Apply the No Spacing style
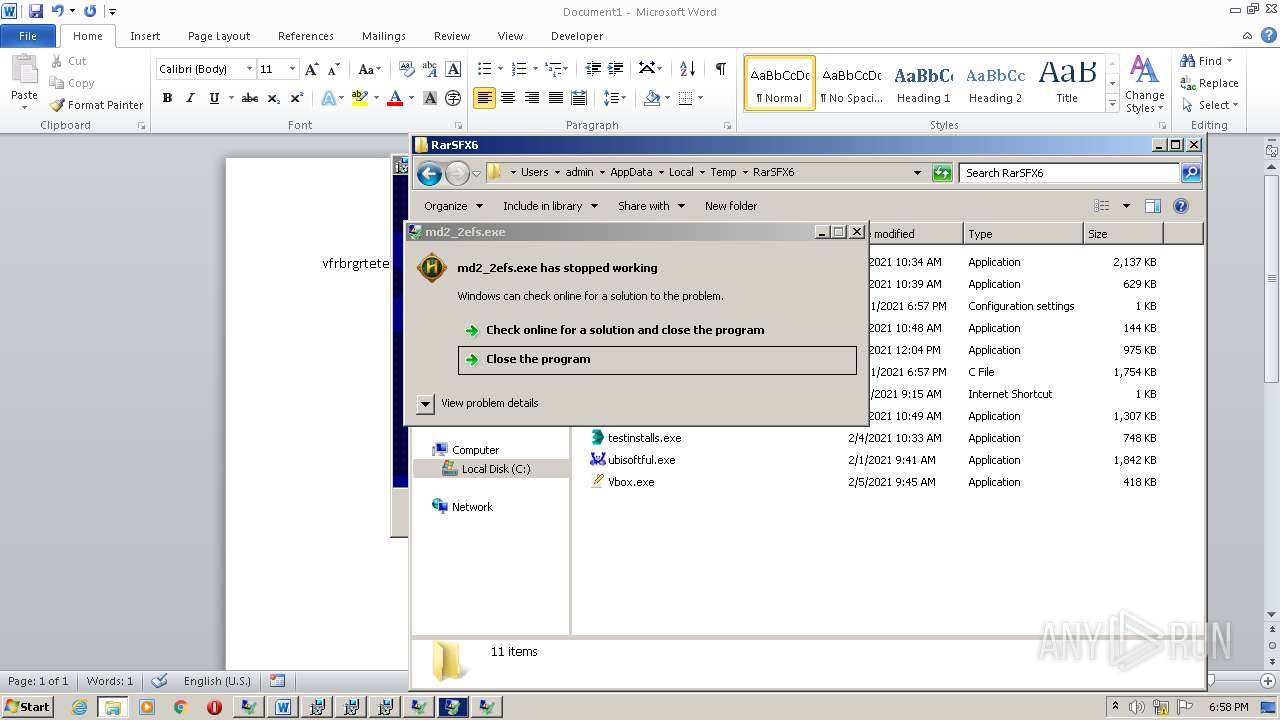The height and width of the screenshot is (720, 1280). pos(851,83)
